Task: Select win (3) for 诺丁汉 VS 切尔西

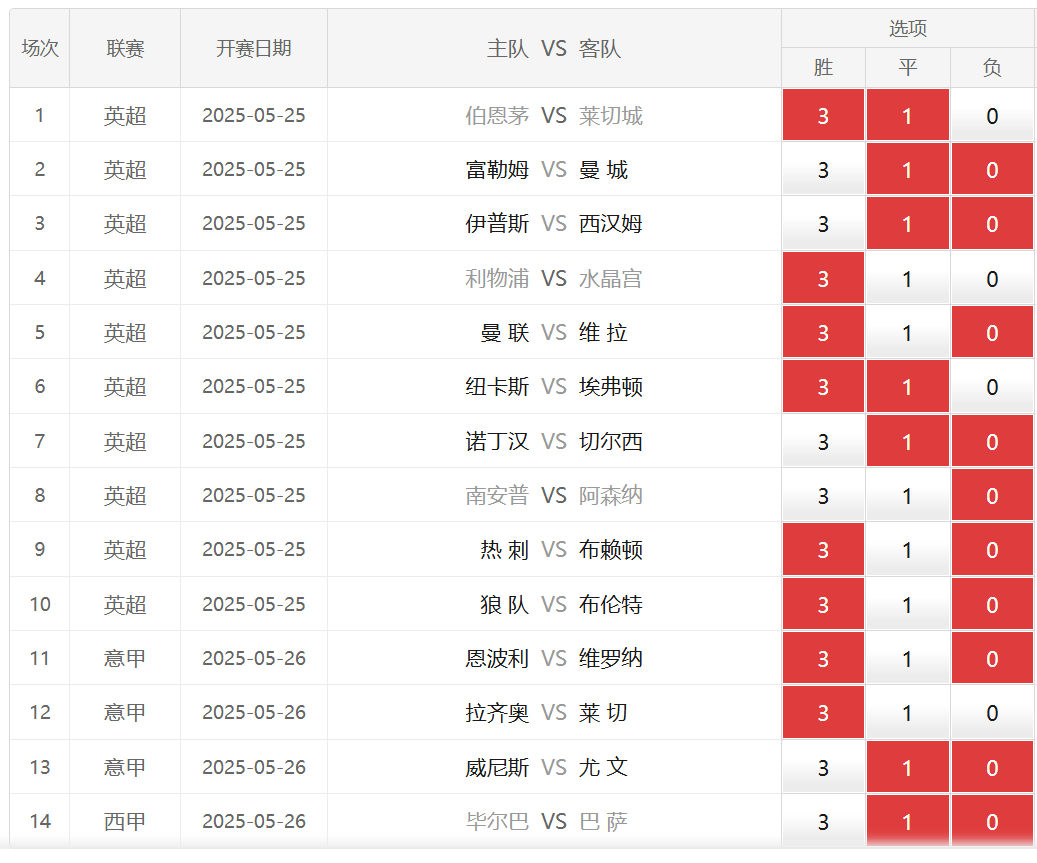Action: 823,441
